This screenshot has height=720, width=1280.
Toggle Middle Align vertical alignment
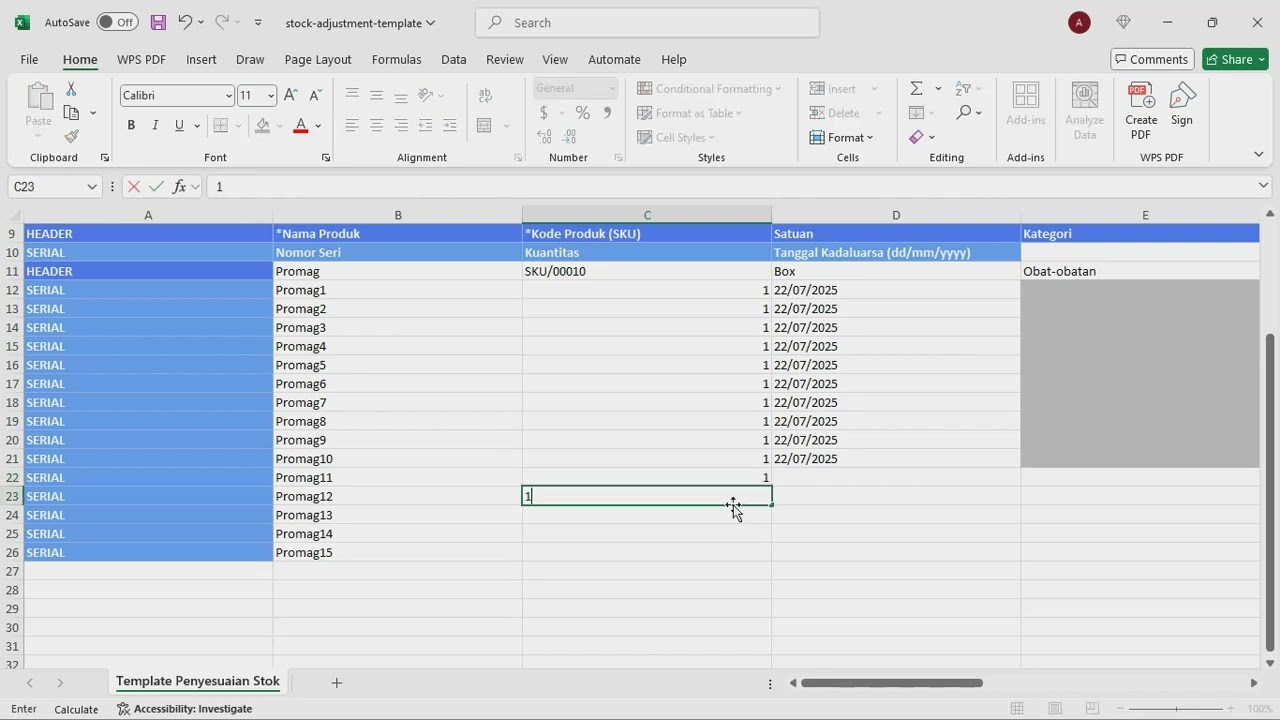(x=376, y=95)
